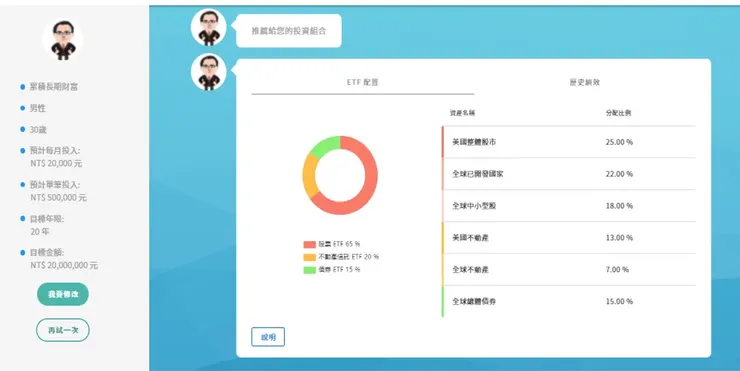Click the 30歲 sidebar item
The width and height of the screenshot is (740, 371).
point(38,129)
